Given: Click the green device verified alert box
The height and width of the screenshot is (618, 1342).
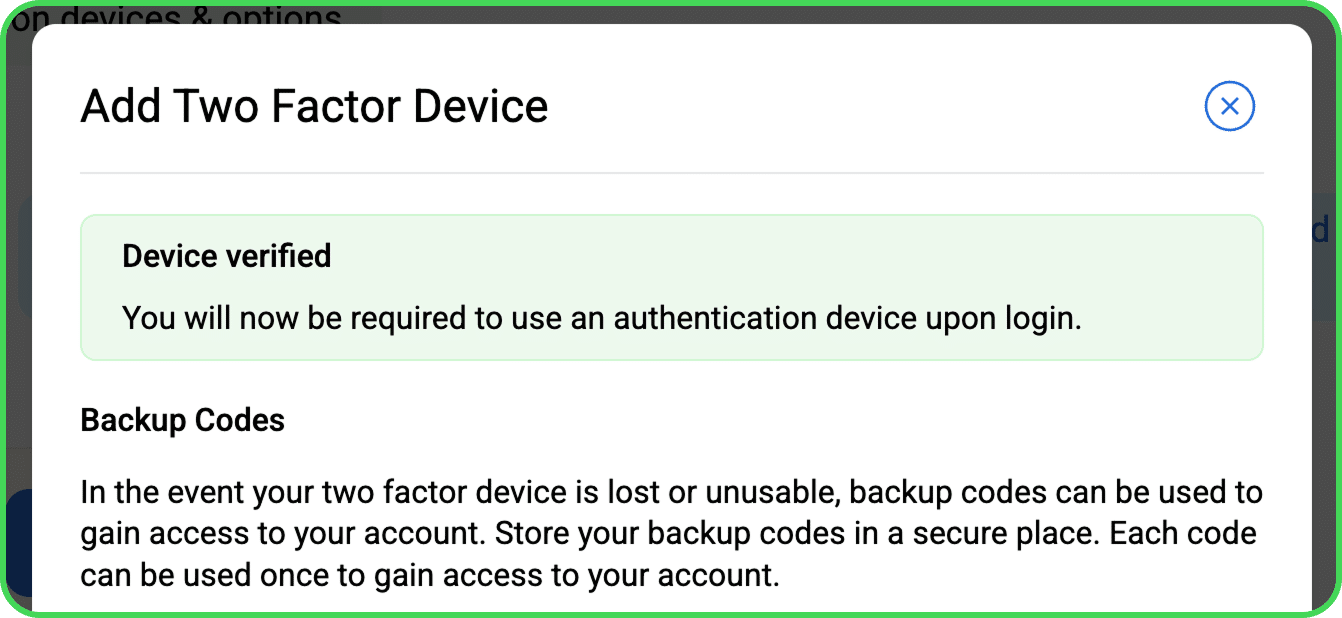Looking at the screenshot, I should [x=672, y=287].
